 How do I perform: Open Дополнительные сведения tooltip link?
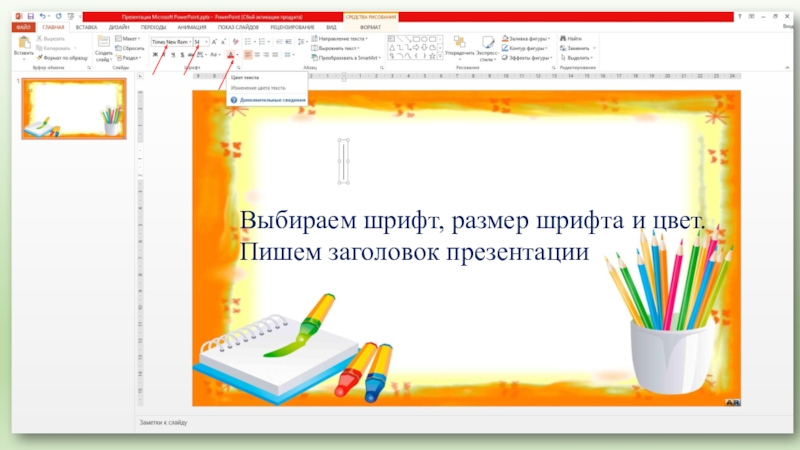click(272, 100)
